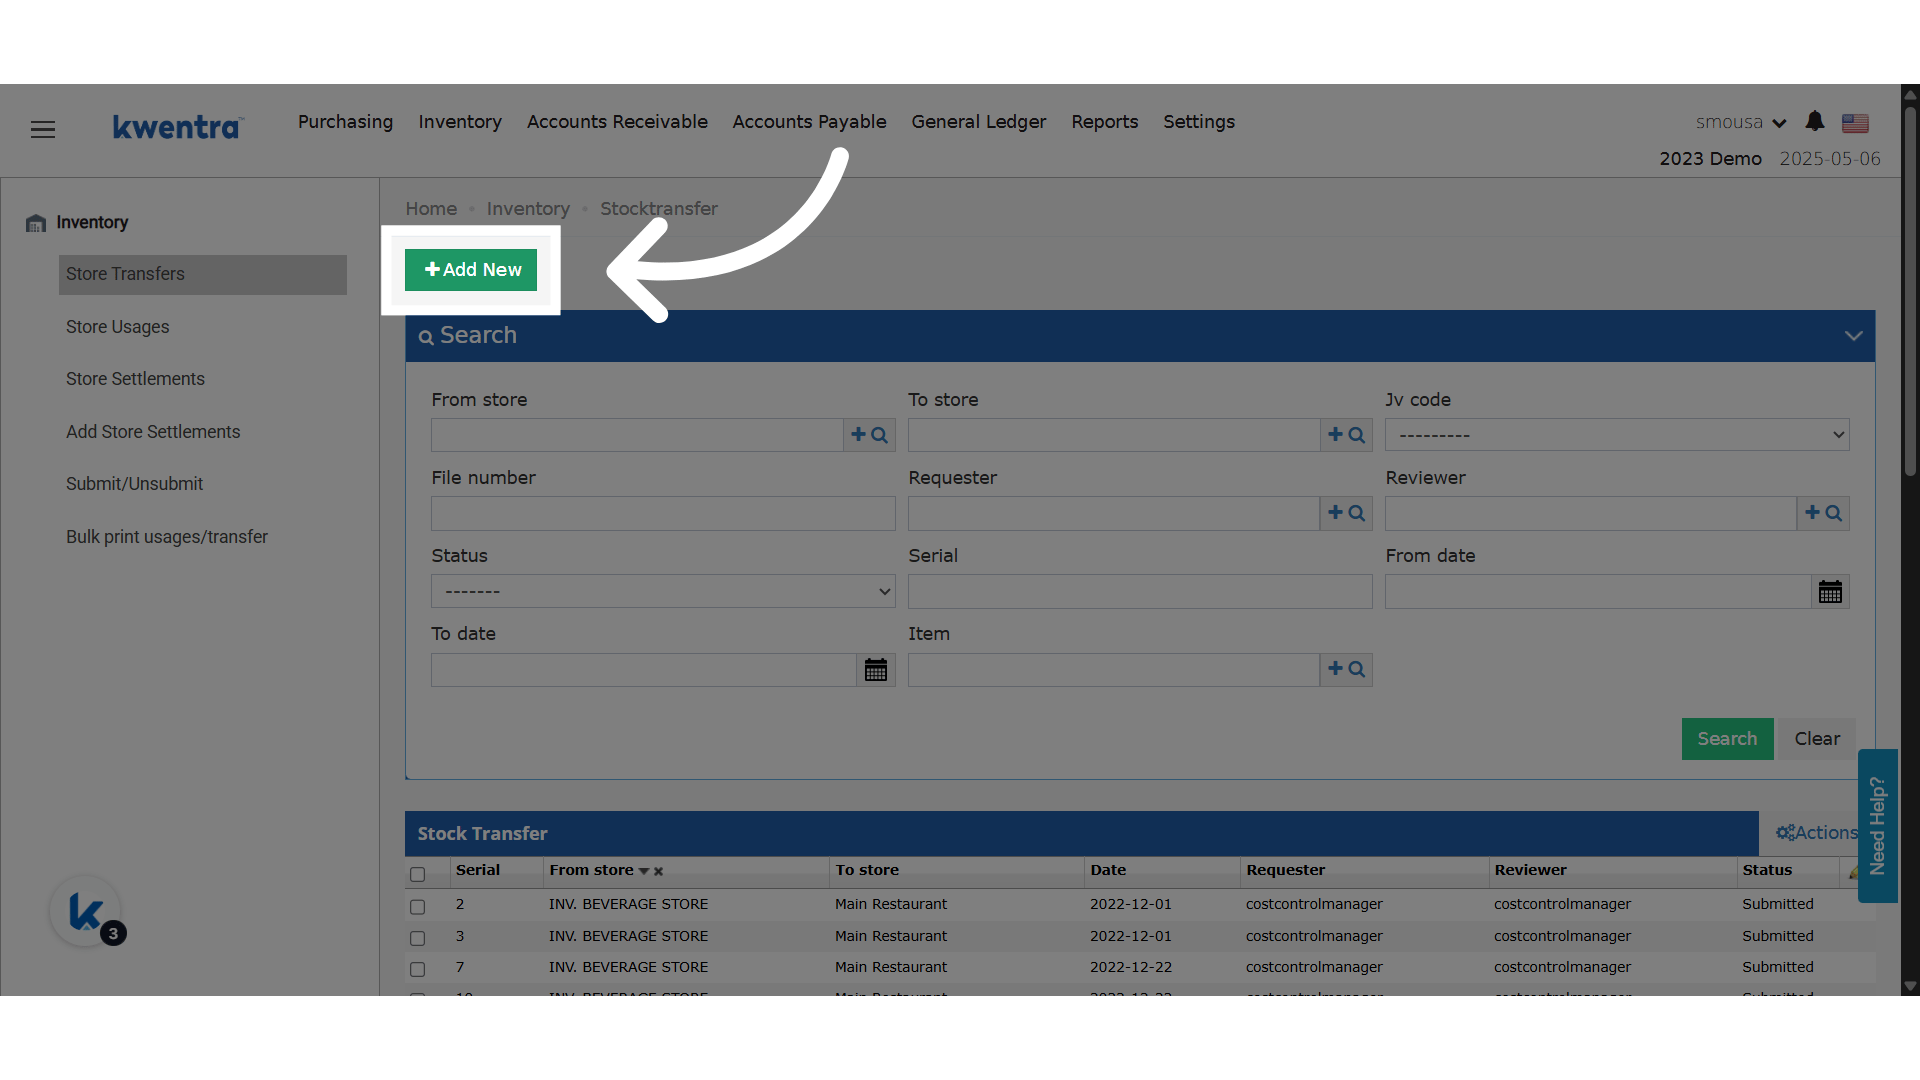The width and height of the screenshot is (1920, 1080).
Task: Click the page vertical scrollbar
Action: (1910, 290)
